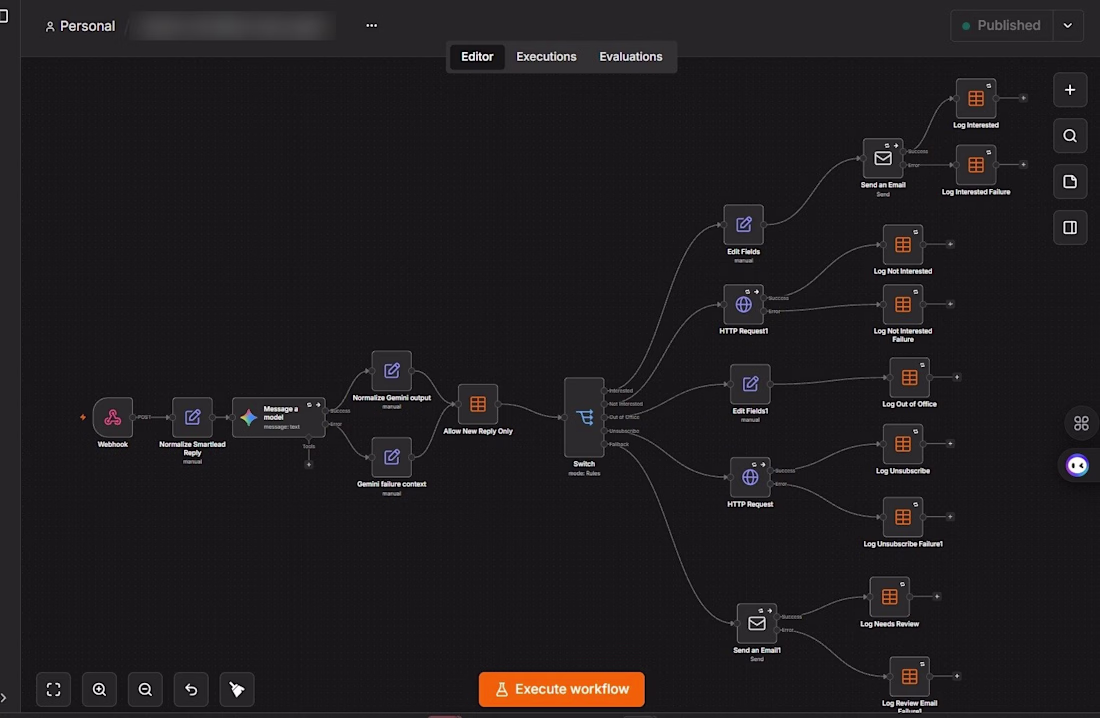Add a node after Log Interested
The image size is (1100, 718).
[x=1024, y=98]
